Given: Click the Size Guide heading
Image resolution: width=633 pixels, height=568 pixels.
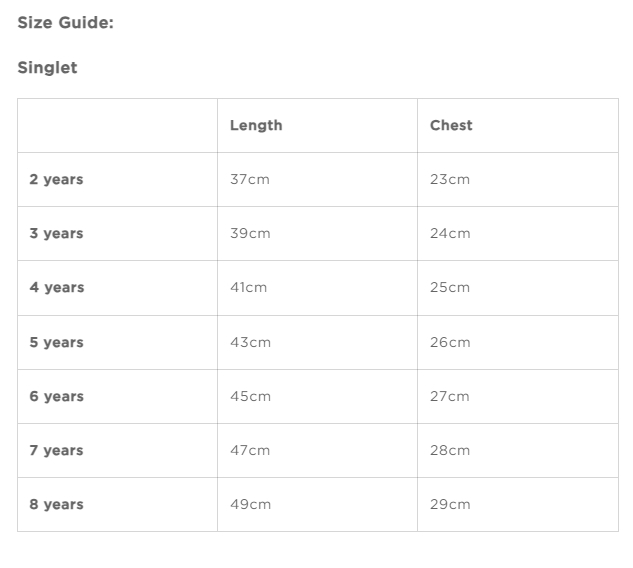Looking at the screenshot, I should point(65,22).
